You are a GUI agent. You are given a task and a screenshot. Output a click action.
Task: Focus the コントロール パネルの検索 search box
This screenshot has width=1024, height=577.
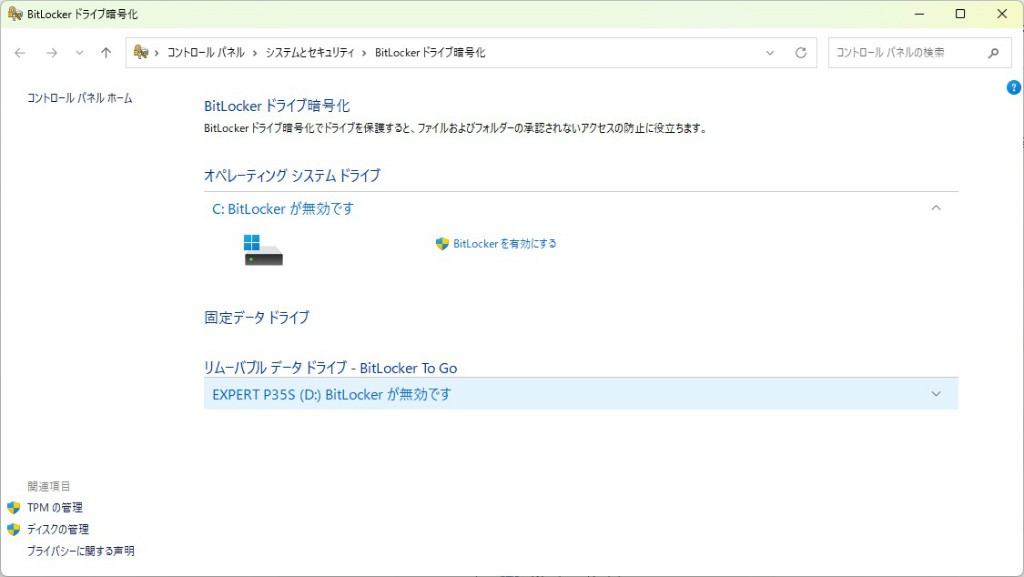pos(918,53)
